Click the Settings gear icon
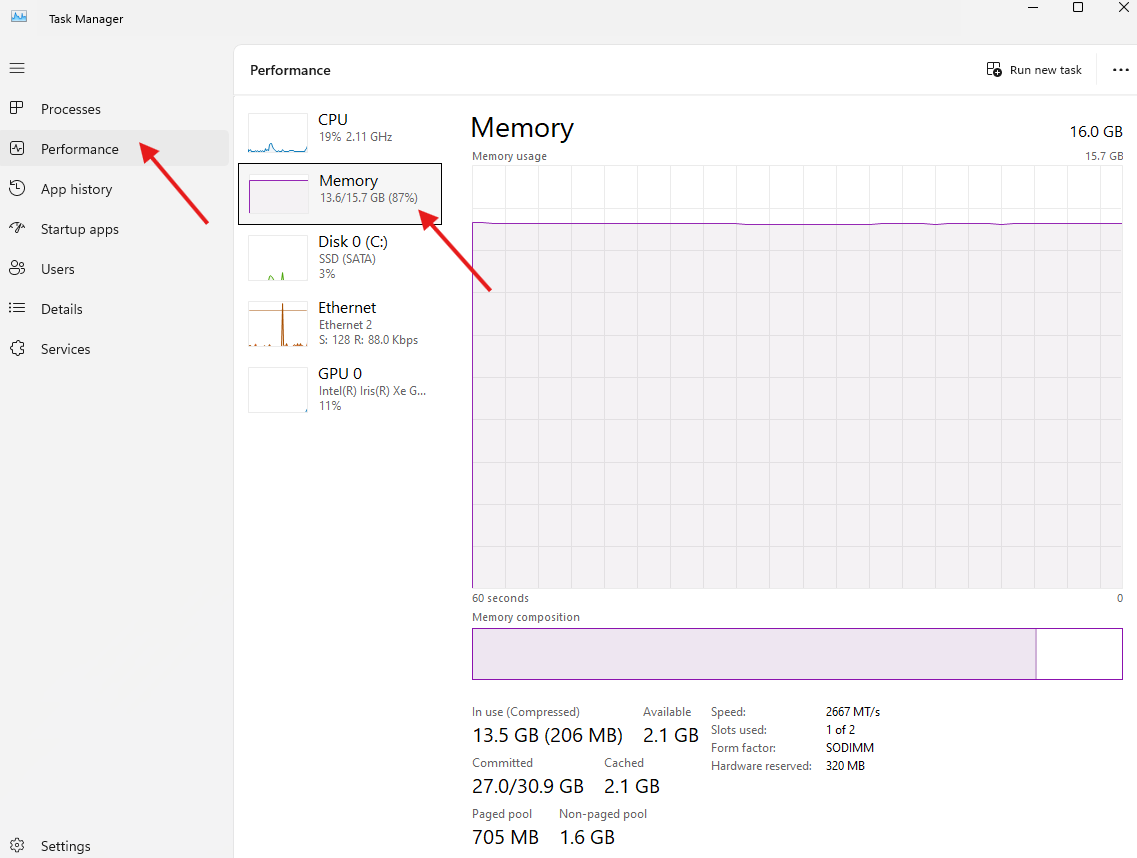Screen dimensions: 1137x858 [17, 846]
